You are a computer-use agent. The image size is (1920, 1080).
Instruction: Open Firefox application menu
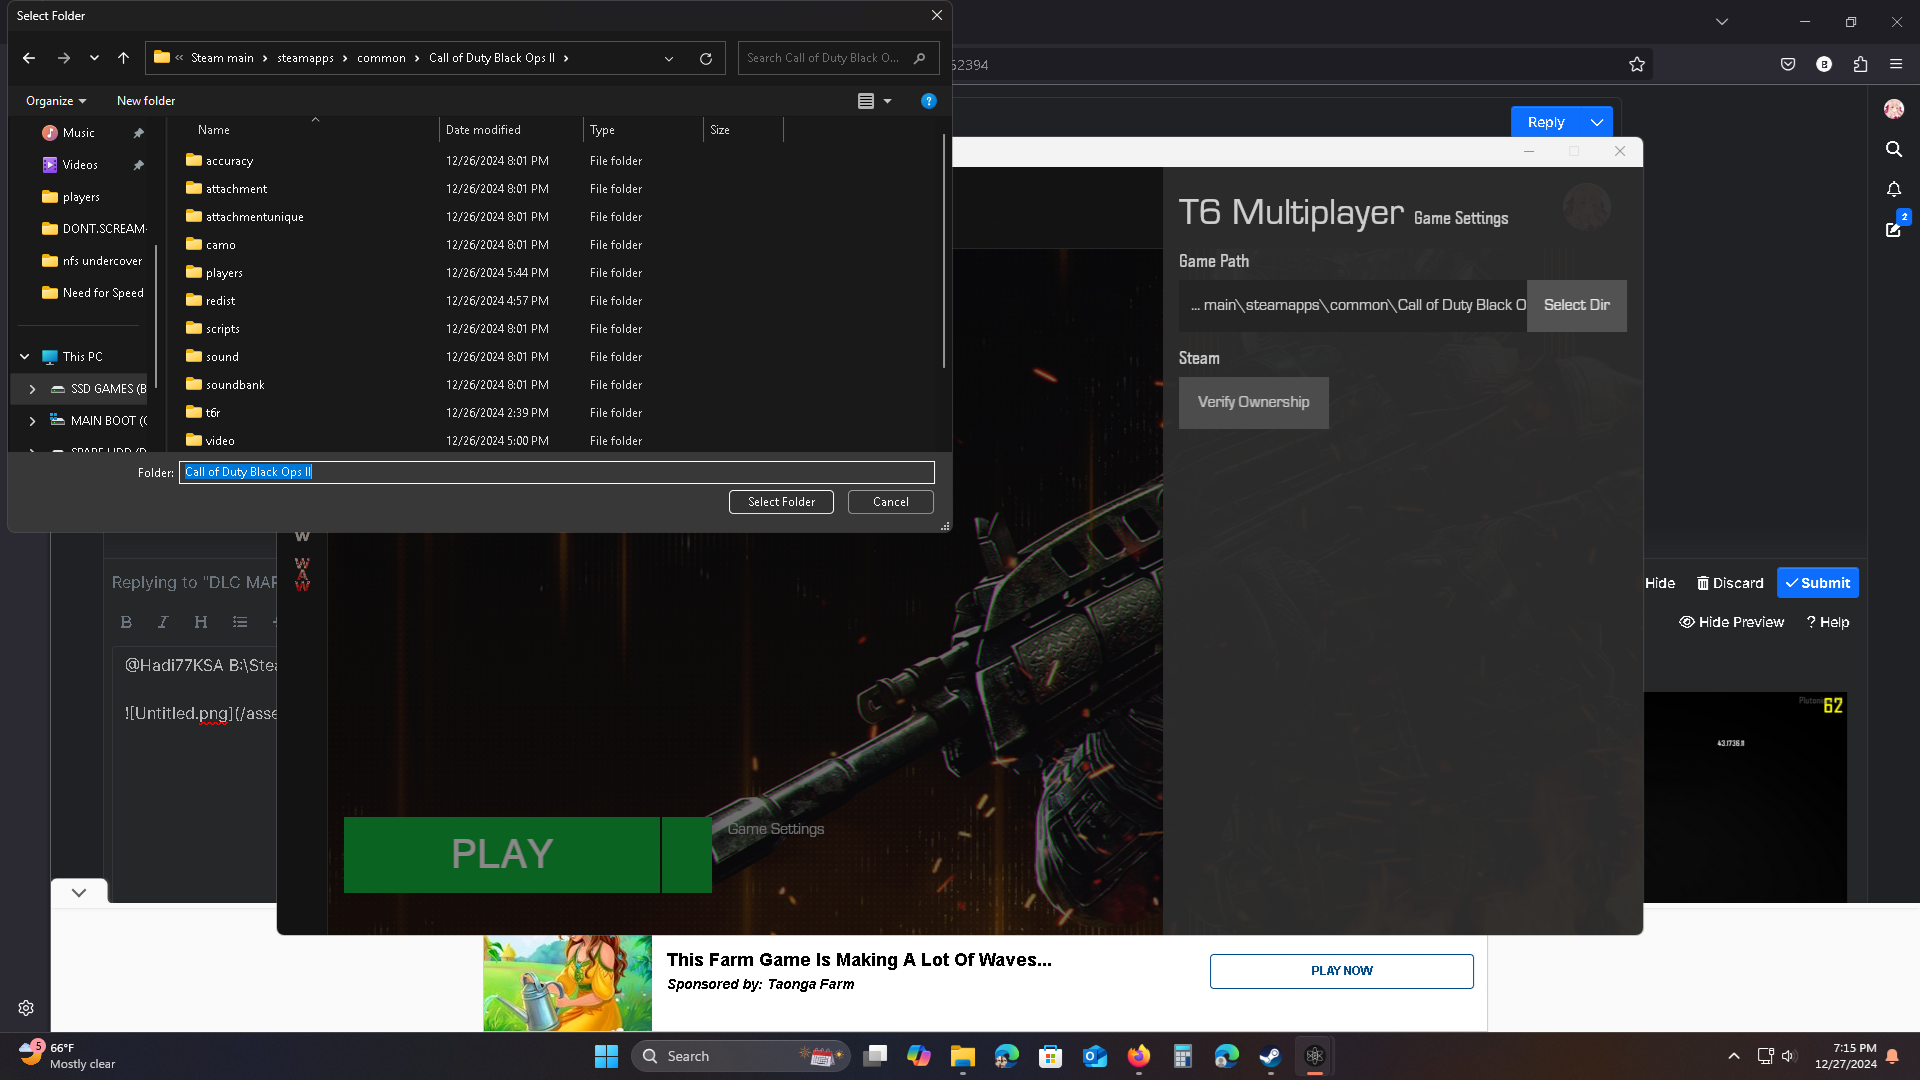[x=1896, y=64]
